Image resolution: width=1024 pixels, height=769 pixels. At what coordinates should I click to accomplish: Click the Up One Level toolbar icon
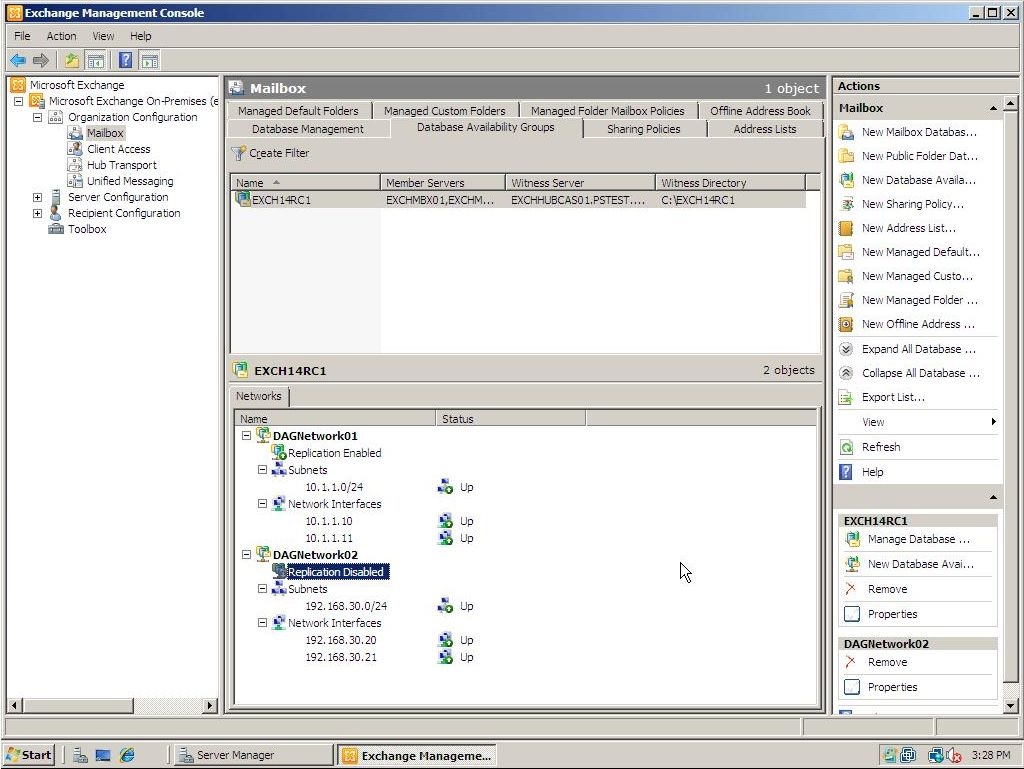pos(71,61)
